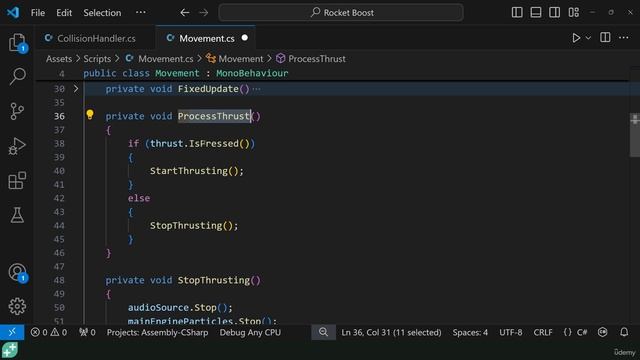Show the errors and warnings count
640x360 pixels.
(x=49, y=332)
